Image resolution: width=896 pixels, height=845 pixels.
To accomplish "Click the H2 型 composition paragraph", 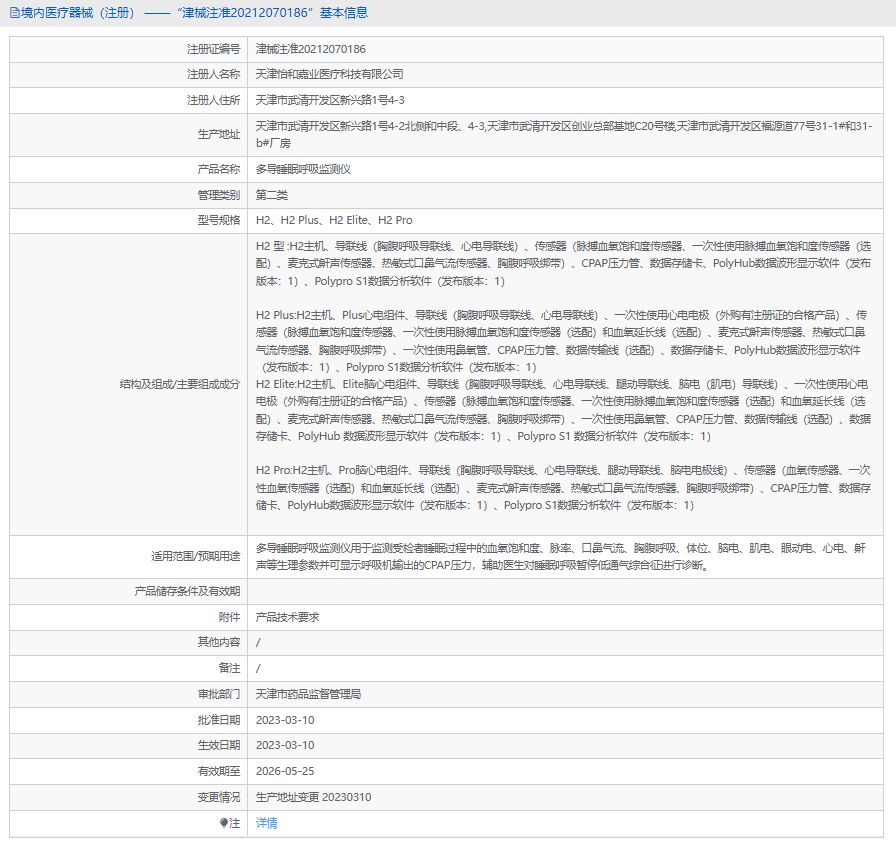I will coord(563,263).
